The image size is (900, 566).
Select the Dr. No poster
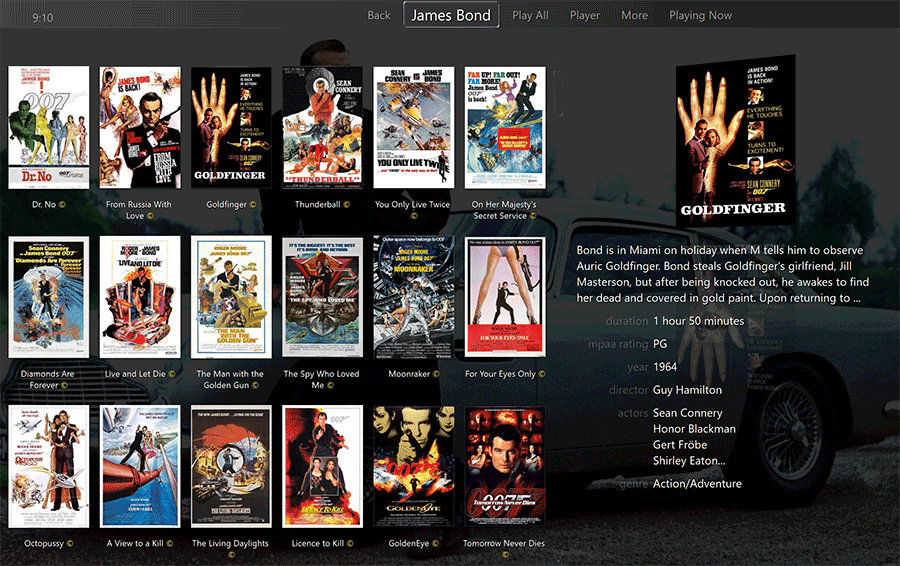pos(49,127)
